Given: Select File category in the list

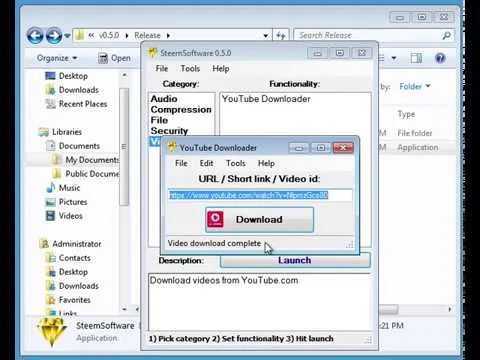Looking at the screenshot, I should pyautogui.click(x=159, y=120).
